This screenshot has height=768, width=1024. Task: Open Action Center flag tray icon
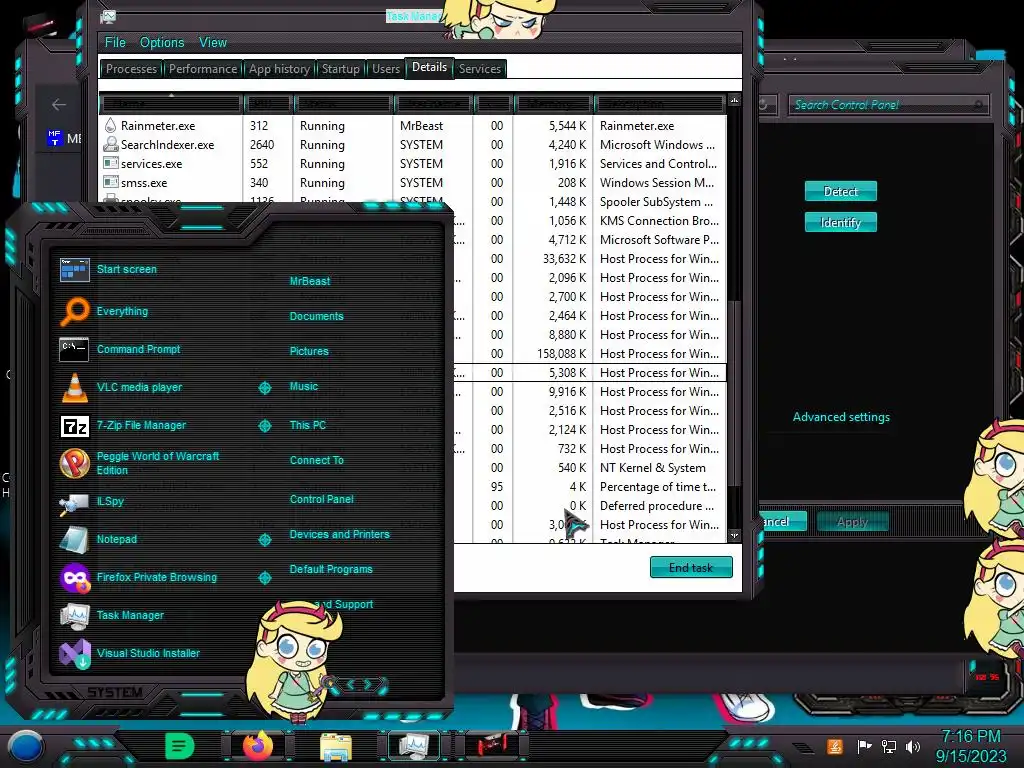point(864,746)
